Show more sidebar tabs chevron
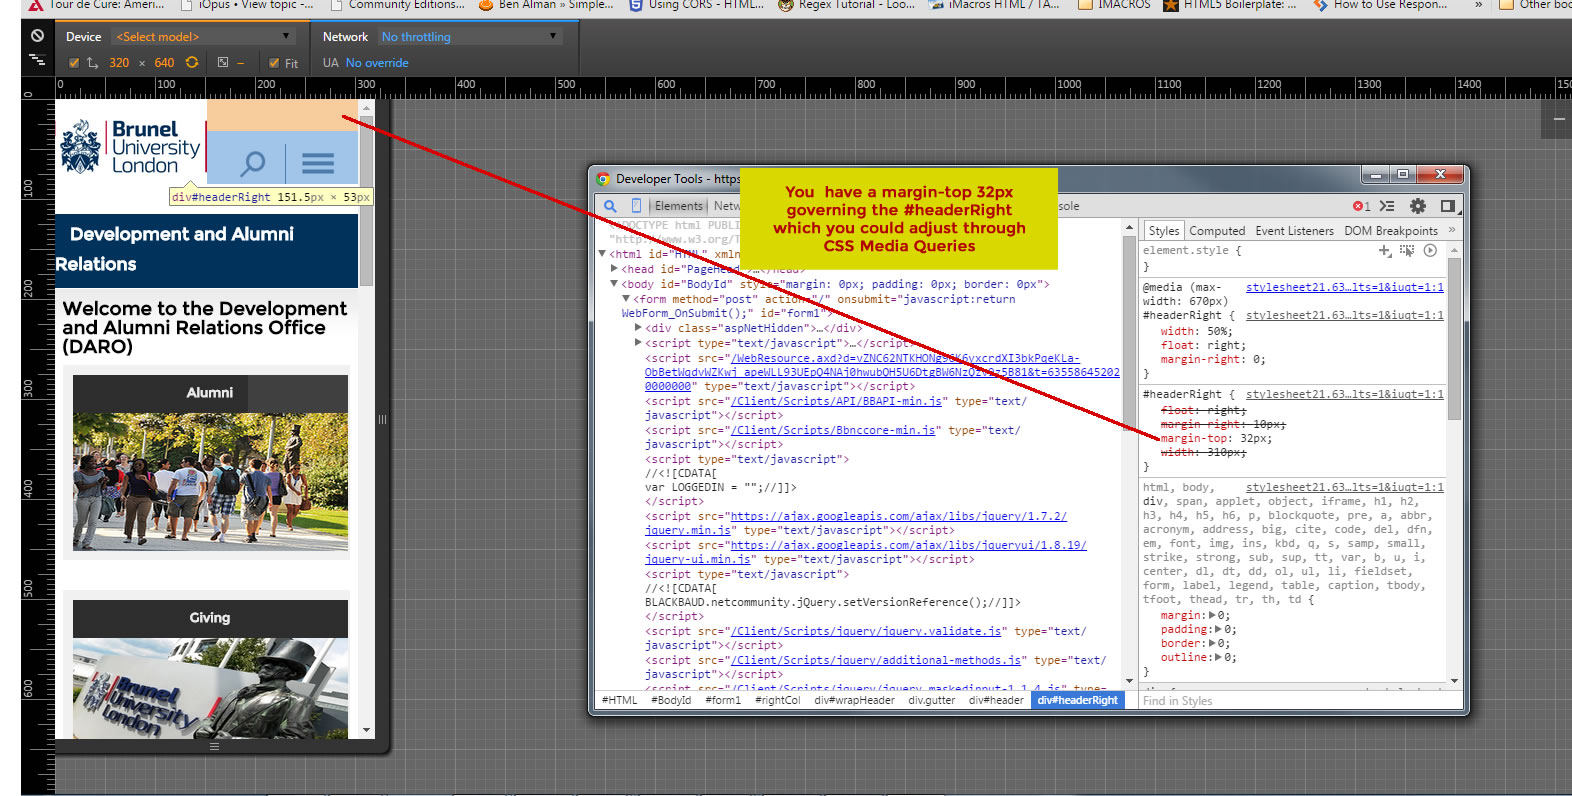The image size is (1572, 796). click(x=1452, y=230)
